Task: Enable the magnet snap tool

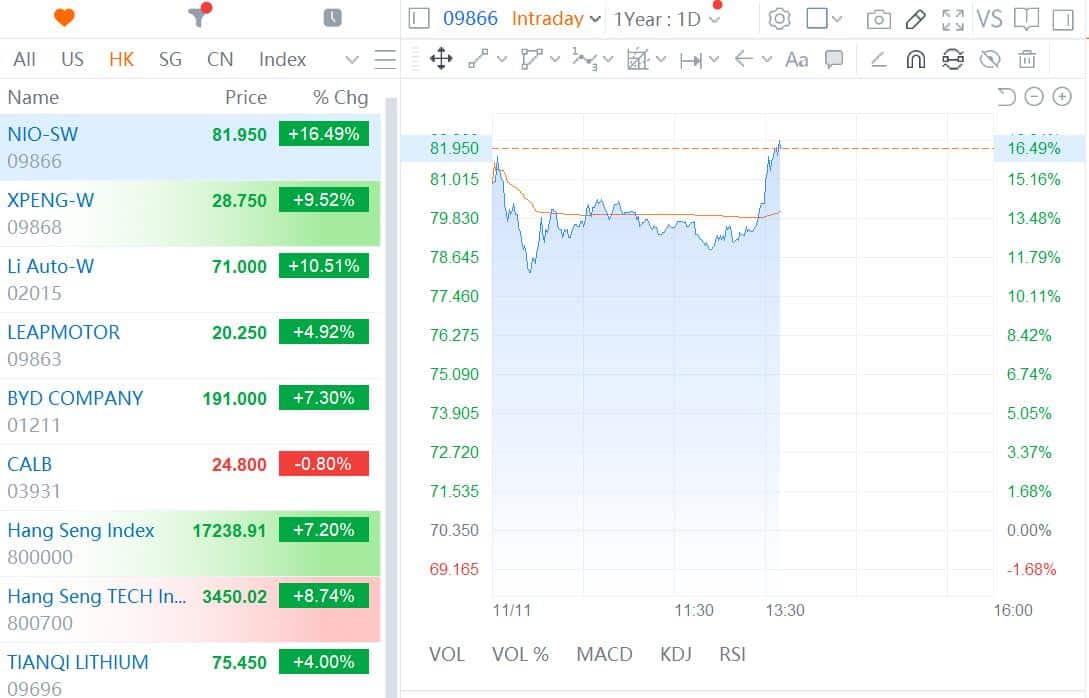Action: click(914, 60)
